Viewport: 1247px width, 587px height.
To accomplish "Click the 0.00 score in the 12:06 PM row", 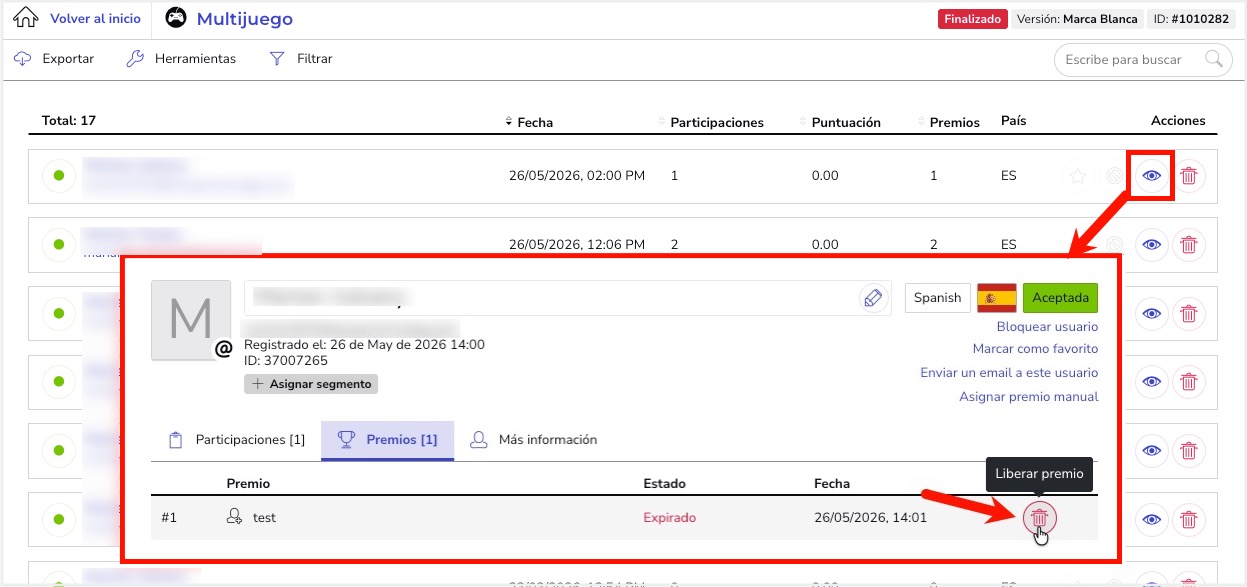I will coord(825,244).
